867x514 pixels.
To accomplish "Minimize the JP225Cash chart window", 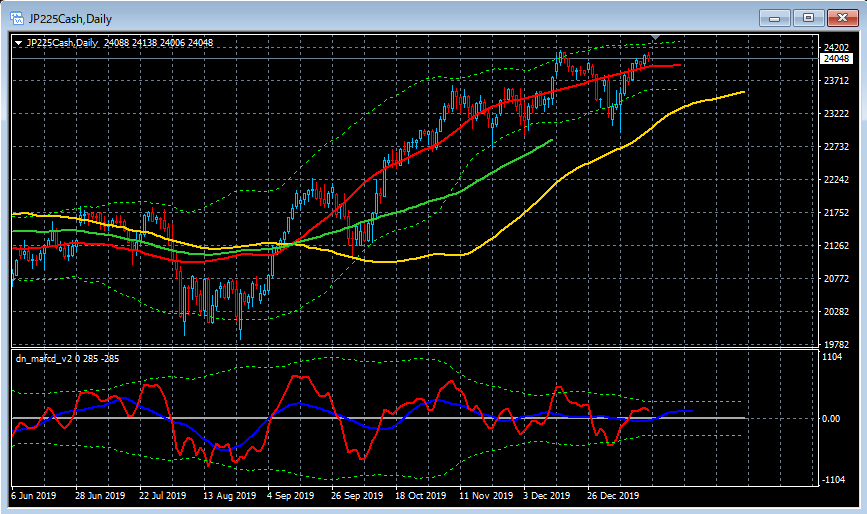I will click(x=775, y=18).
